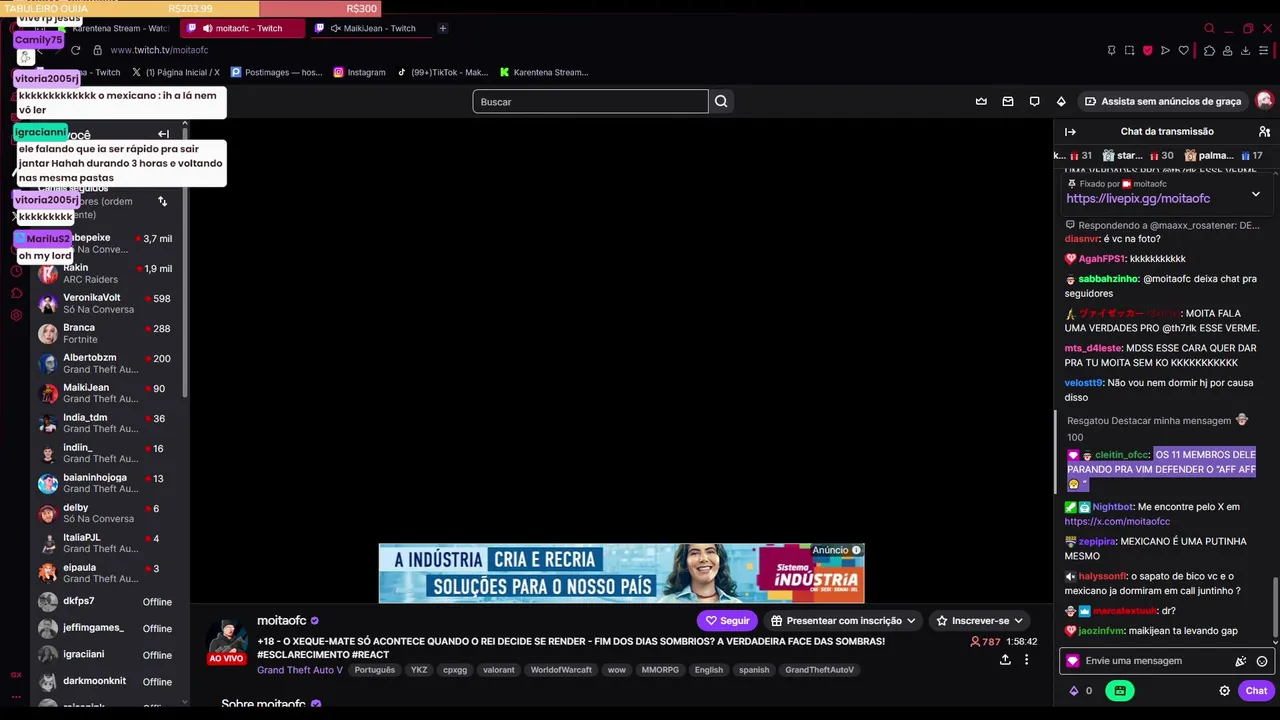Viewport: 1280px width, 720px height.
Task: Open VeronikaVolt channel in sidebar
Action: tap(105, 303)
